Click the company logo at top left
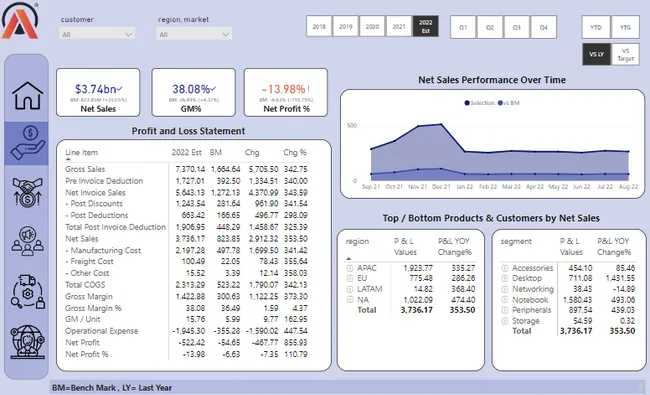 click(x=20, y=20)
